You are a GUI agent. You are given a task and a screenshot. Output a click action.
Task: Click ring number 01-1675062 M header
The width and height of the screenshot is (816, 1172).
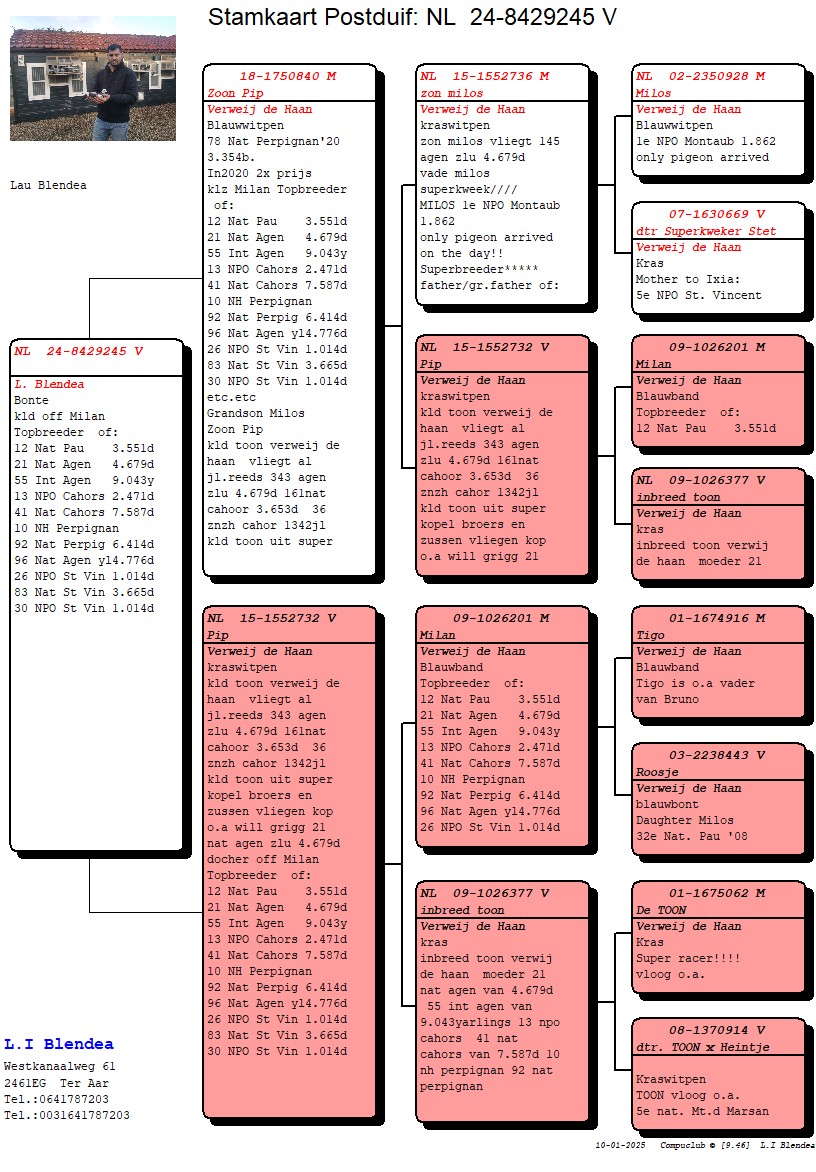click(x=717, y=893)
